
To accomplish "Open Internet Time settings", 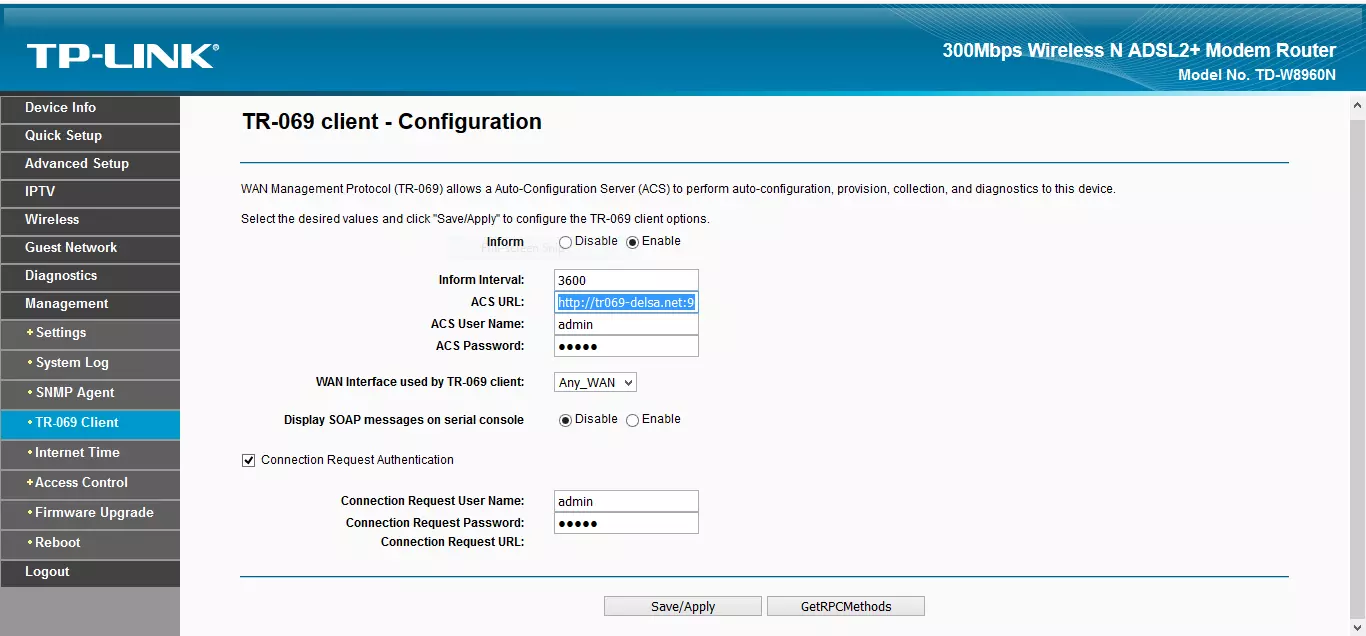I will pyautogui.click(x=90, y=454).
